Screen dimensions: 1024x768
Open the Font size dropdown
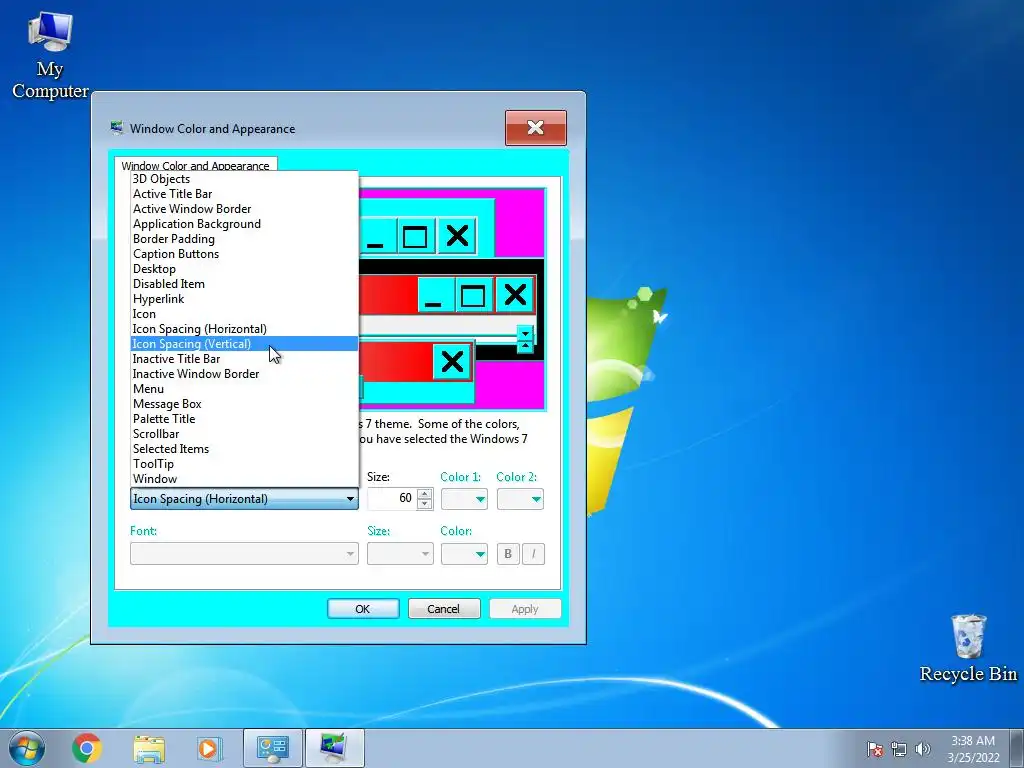tap(400, 554)
